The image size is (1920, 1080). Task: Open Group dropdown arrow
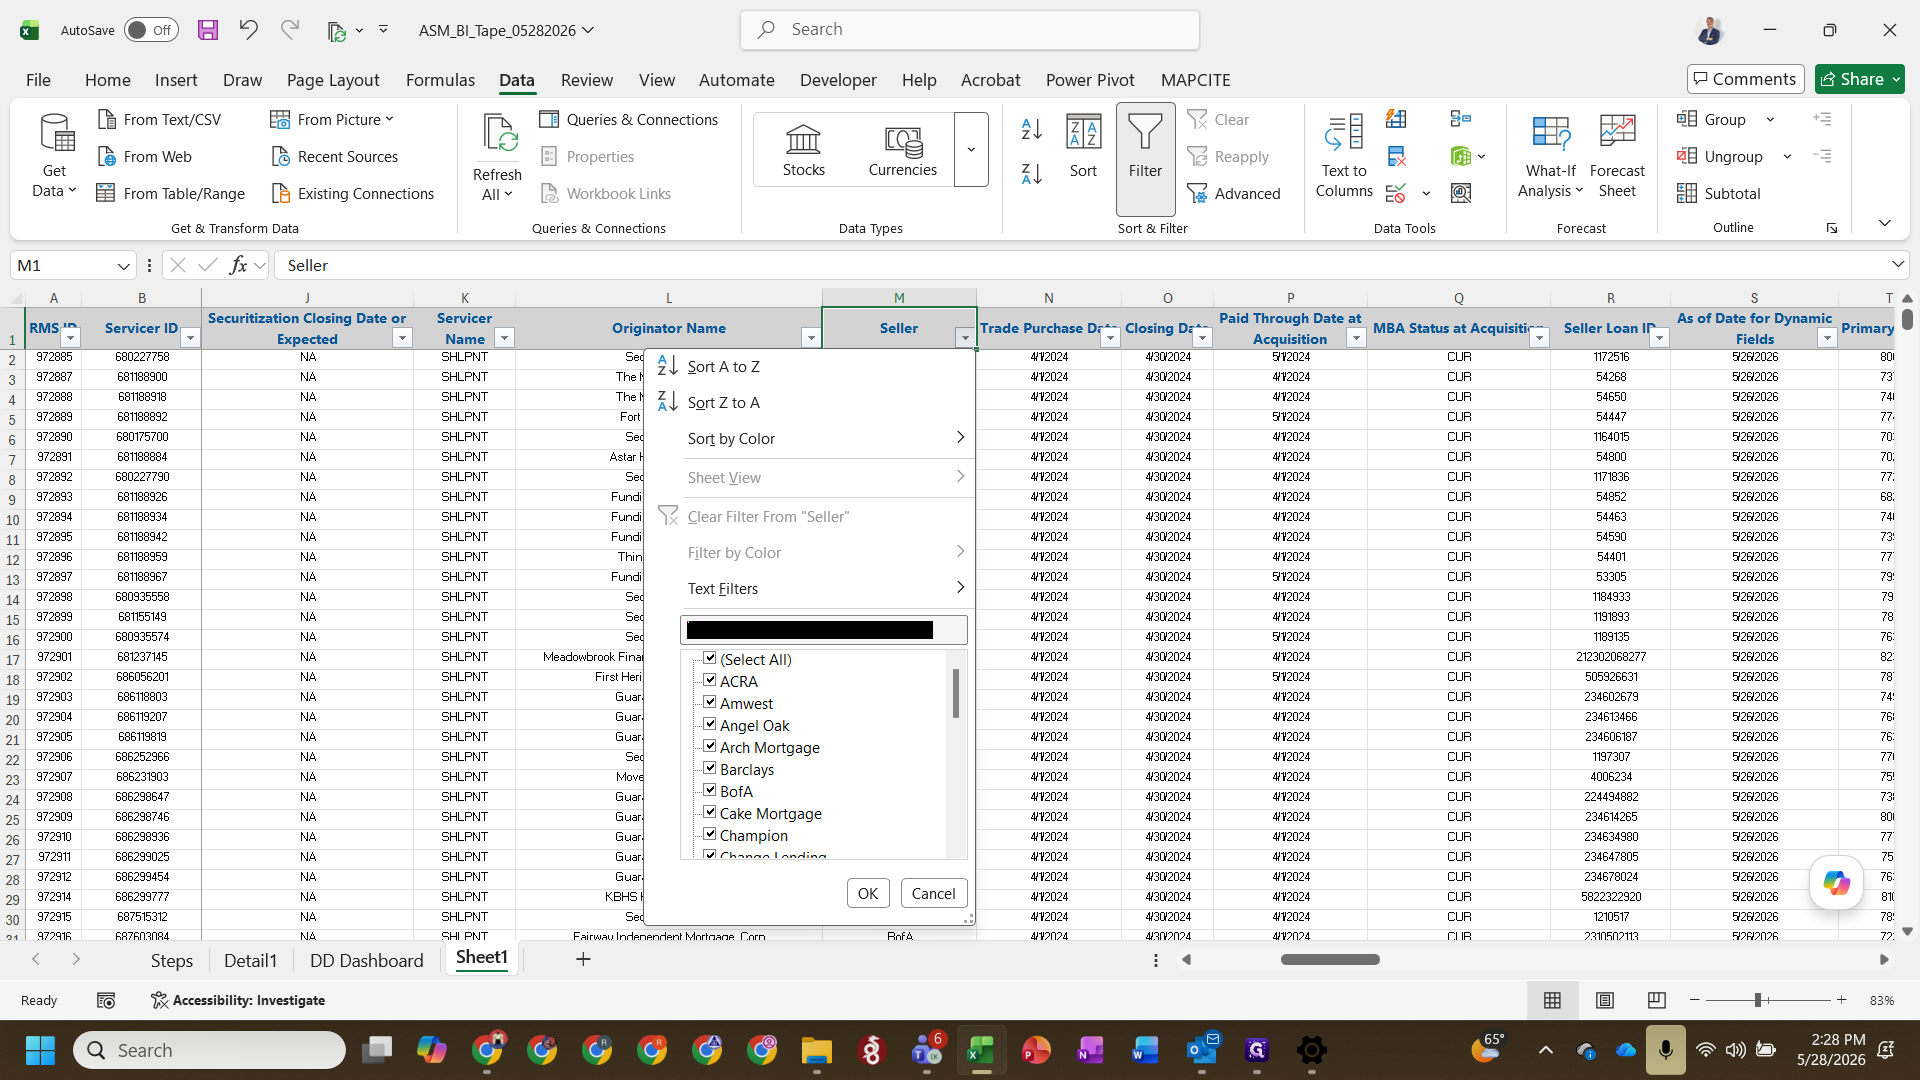coord(1770,119)
